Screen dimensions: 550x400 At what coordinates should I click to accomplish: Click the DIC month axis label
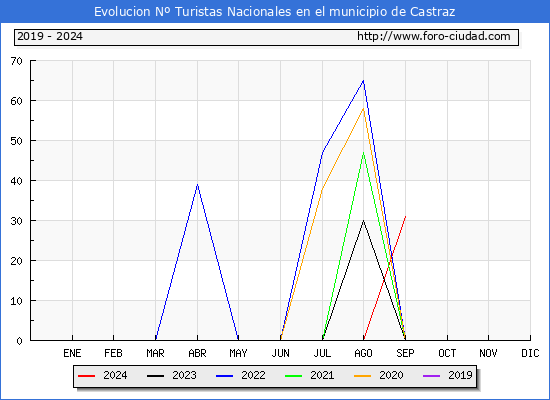point(530,353)
